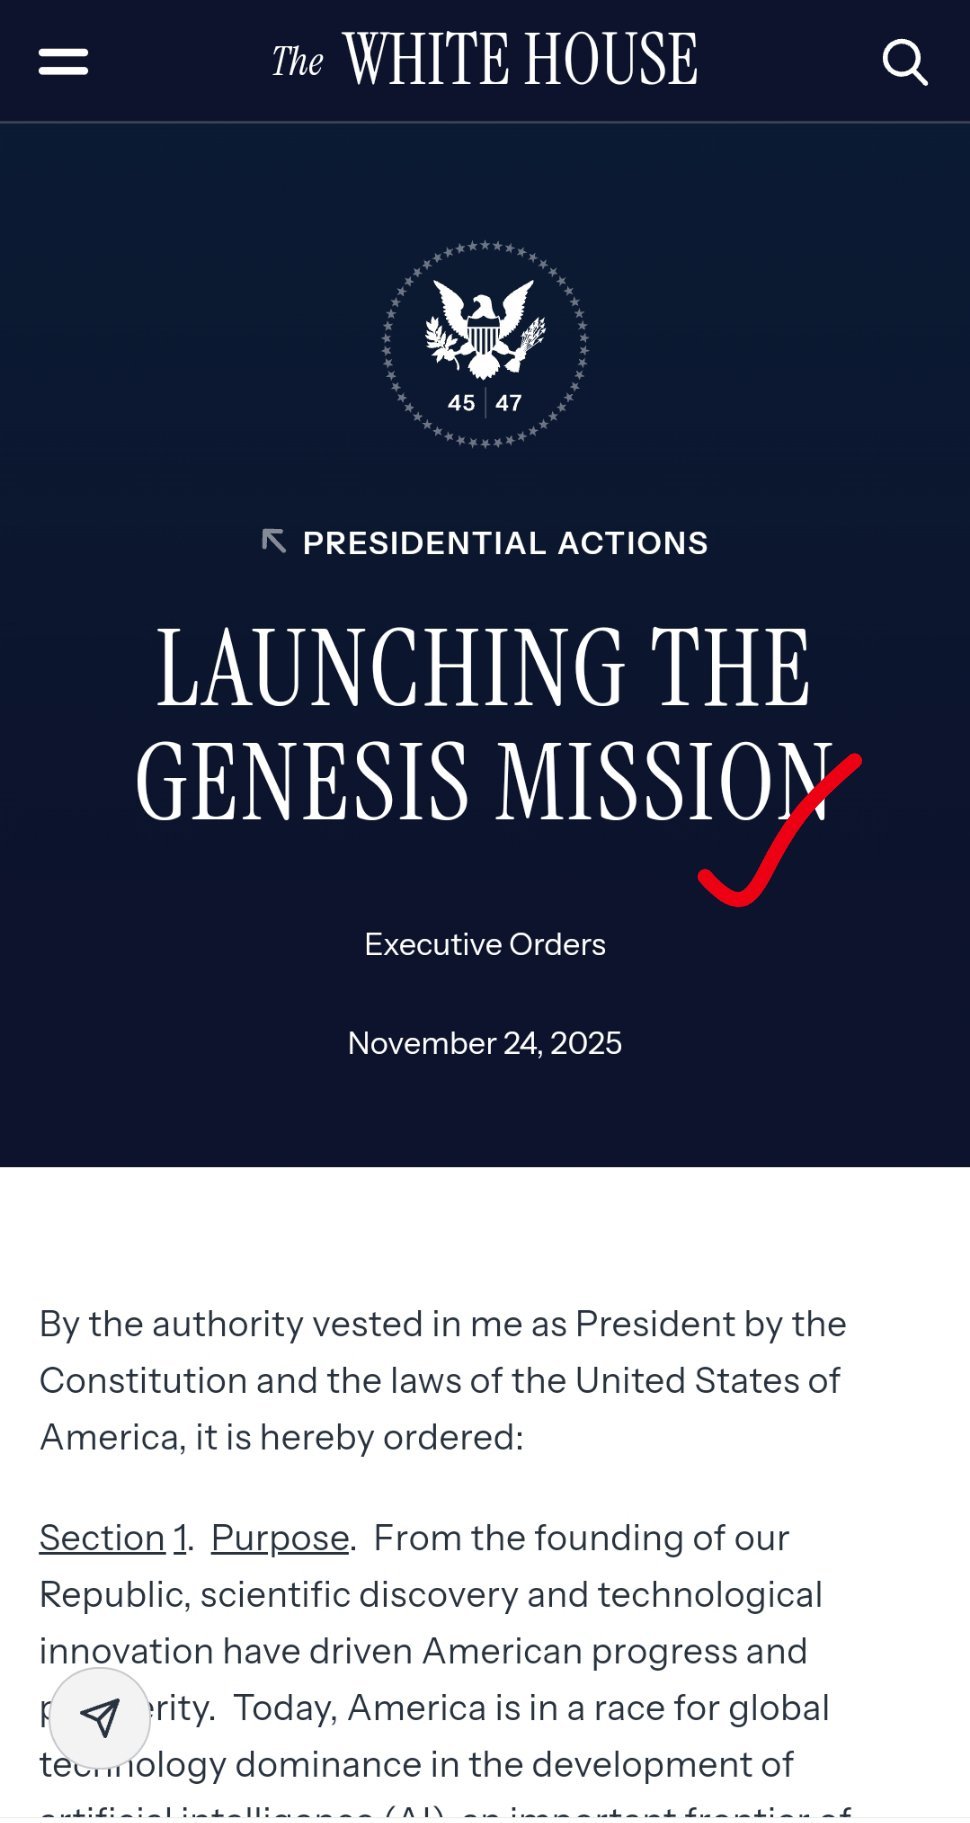The width and height of the screenshot is (970, 1823).
Task: Click the arrow icon beside Presidential Actions
Action: [273, 541]
